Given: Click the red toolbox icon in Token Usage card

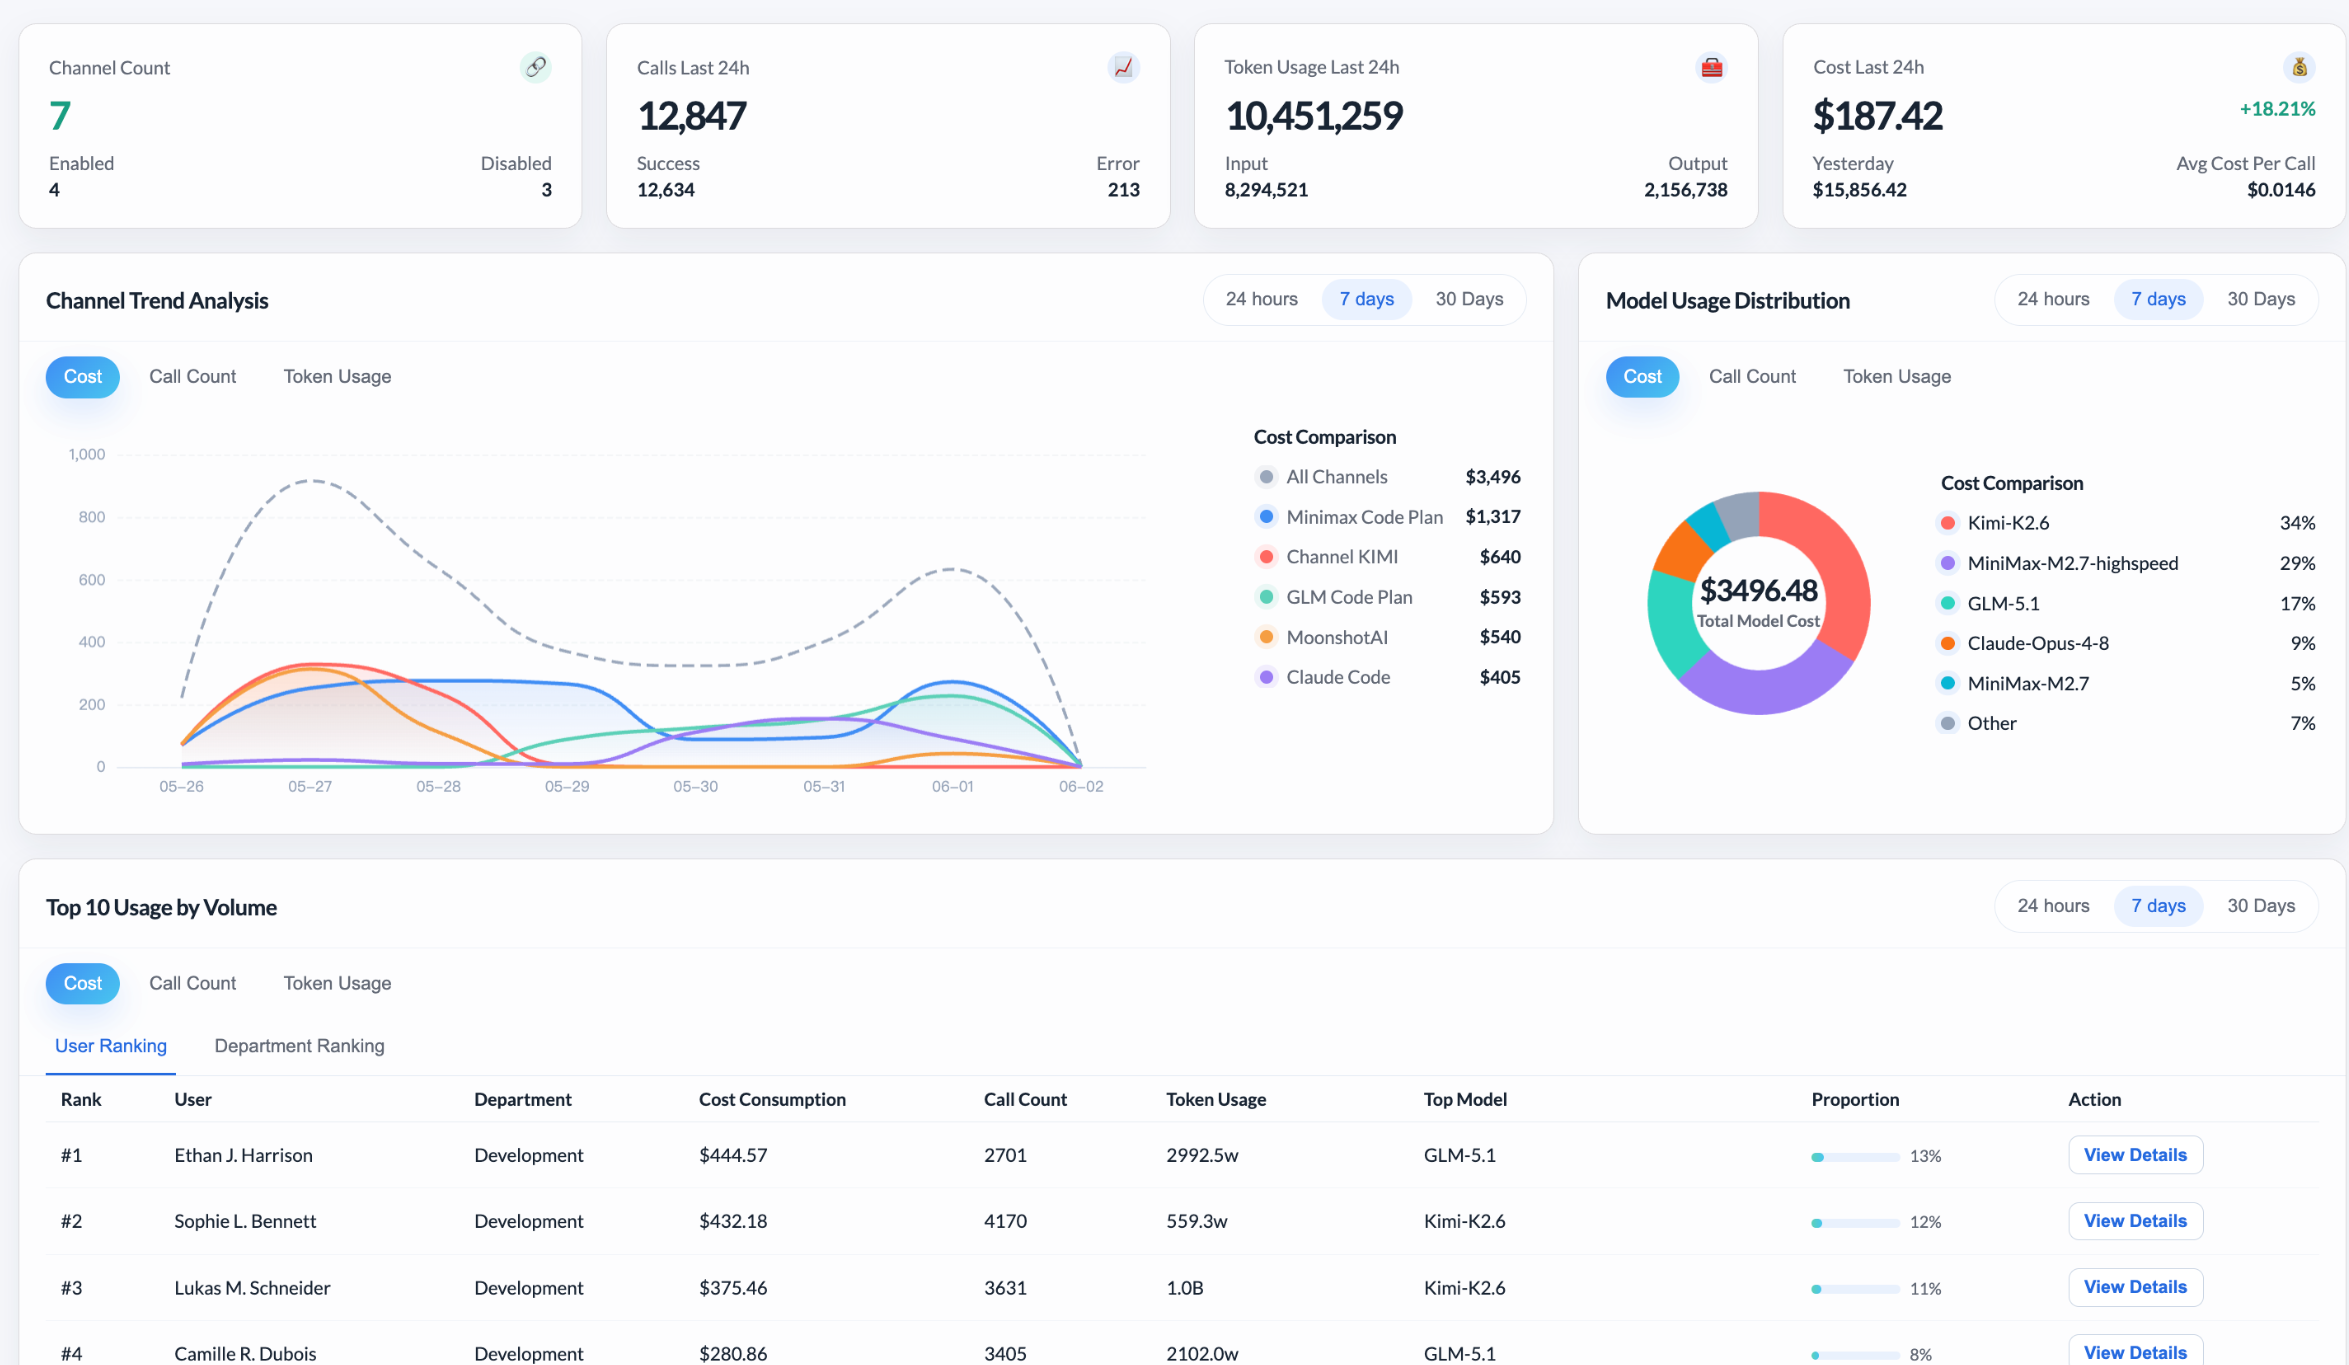Looking at the screenshot, I should point(1712,67).
